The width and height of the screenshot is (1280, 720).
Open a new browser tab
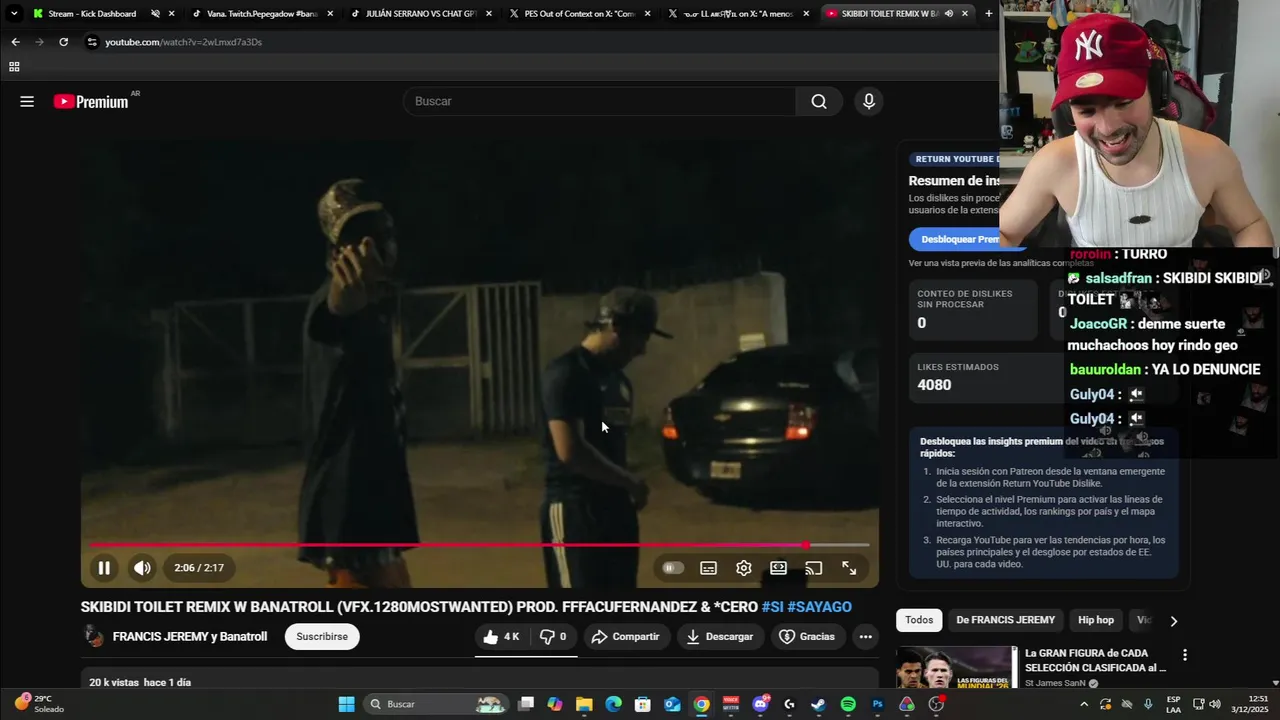point(989,14)
